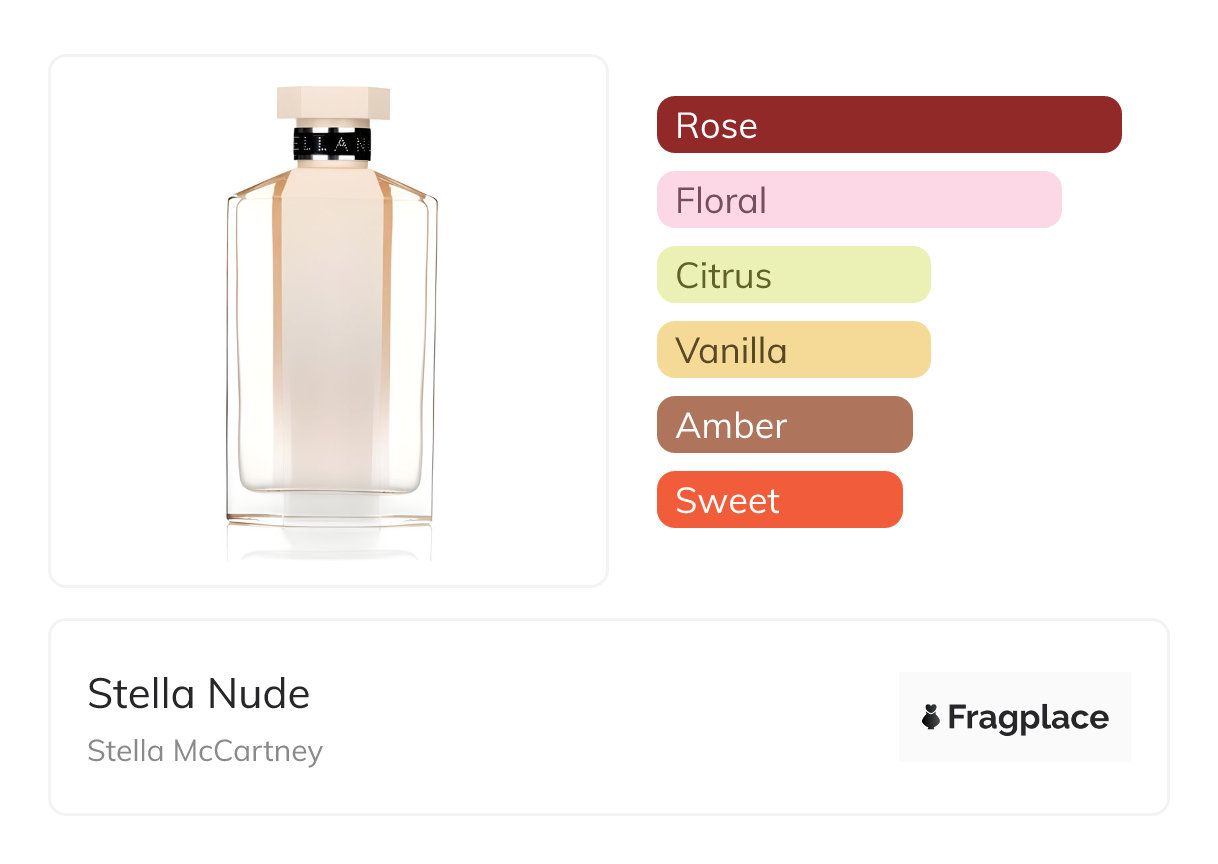Click the Fragplace perfume bottle logo icon
The width and height of the screenshot is (1218, 864).
[x=931, y=717]
